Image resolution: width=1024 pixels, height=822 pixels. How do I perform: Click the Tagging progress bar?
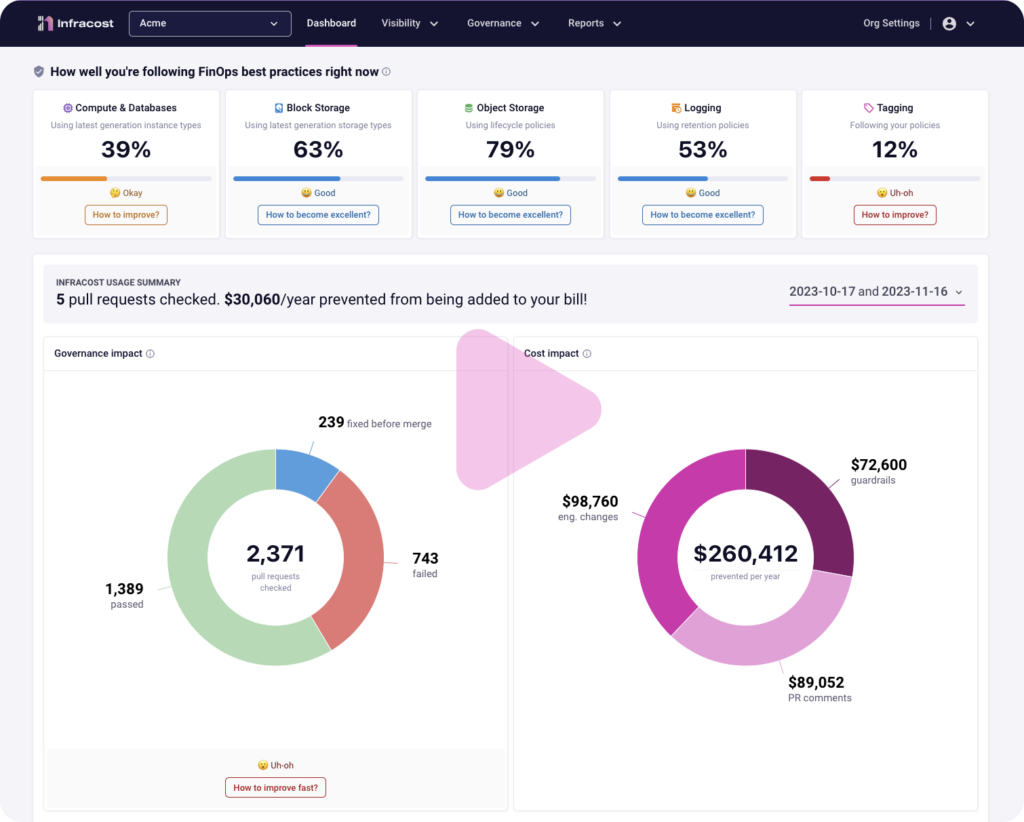(x=895, y=177)
